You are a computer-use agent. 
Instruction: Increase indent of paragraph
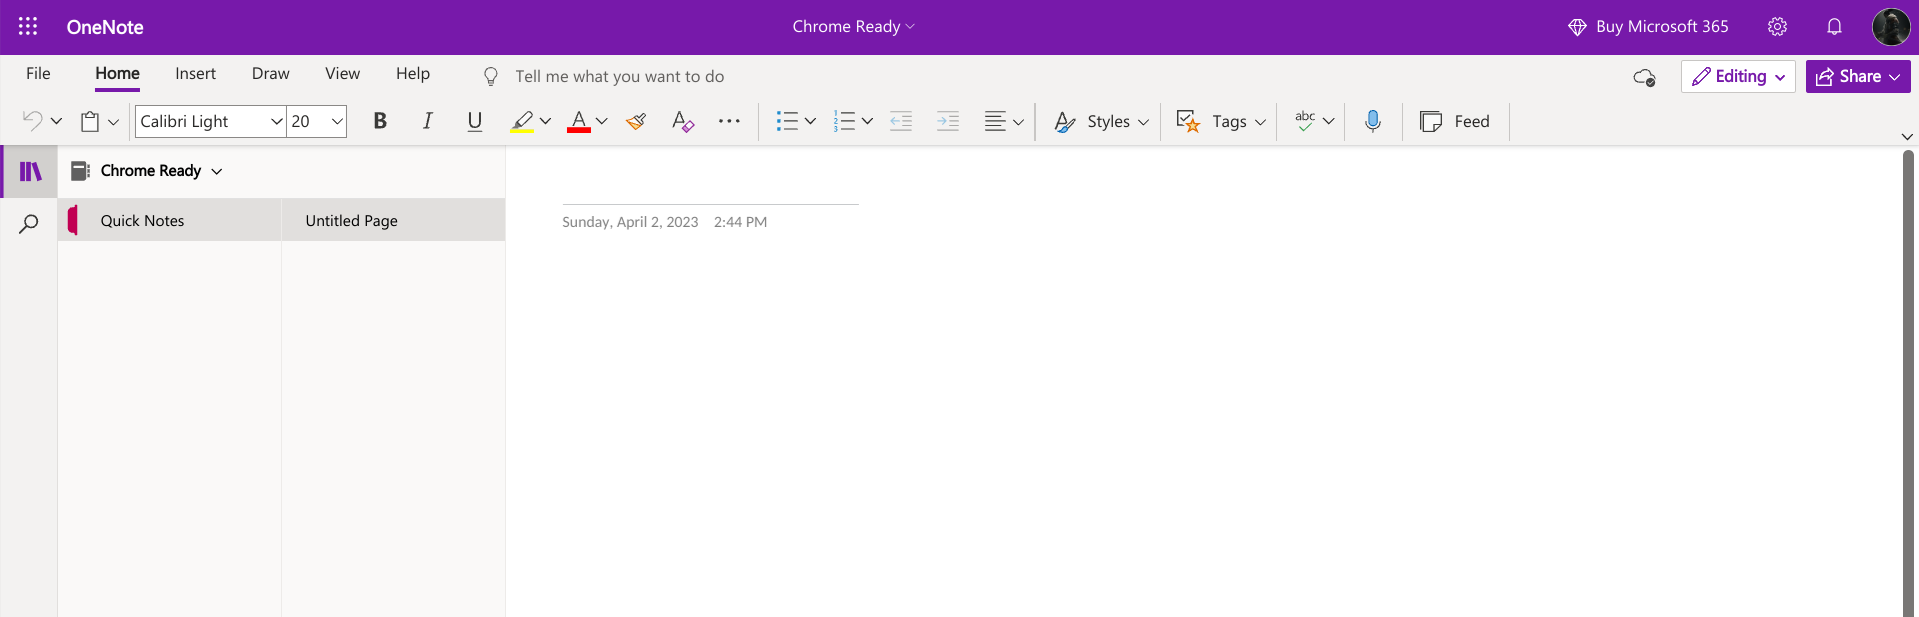(x=948, y=121)
